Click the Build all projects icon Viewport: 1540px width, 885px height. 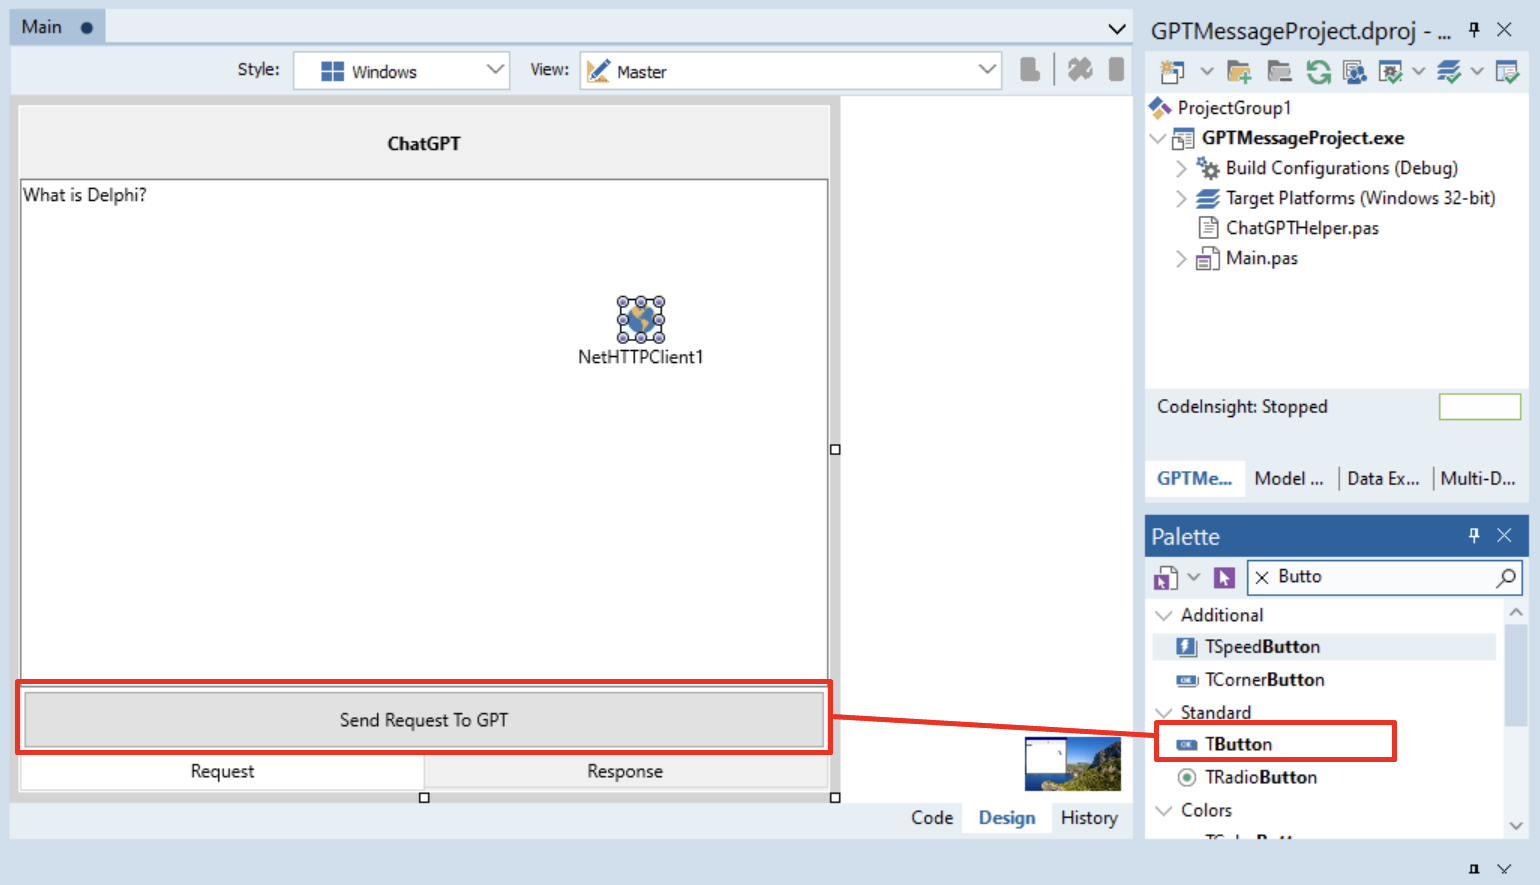pyautogui.click(x=1449, y=71)
